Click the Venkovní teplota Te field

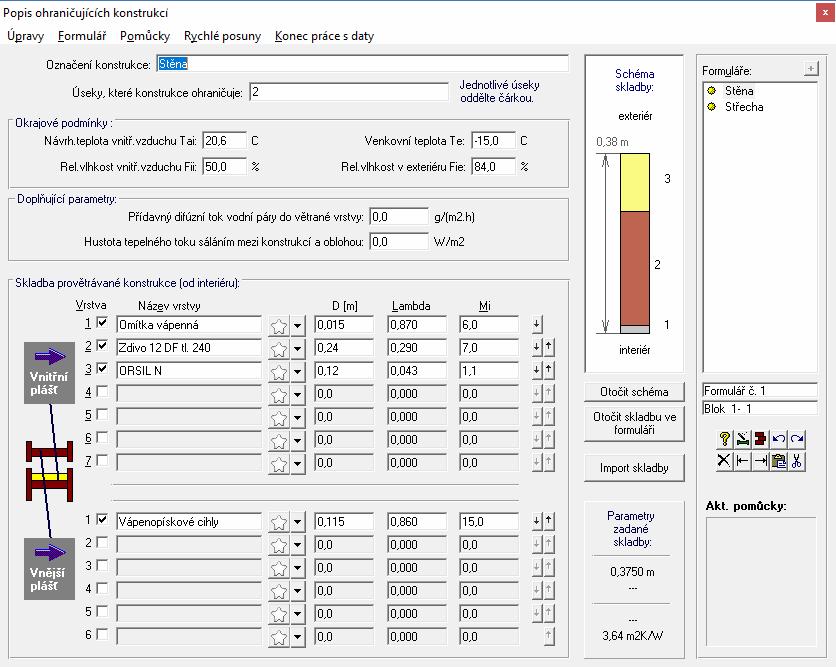coord(493,141)
